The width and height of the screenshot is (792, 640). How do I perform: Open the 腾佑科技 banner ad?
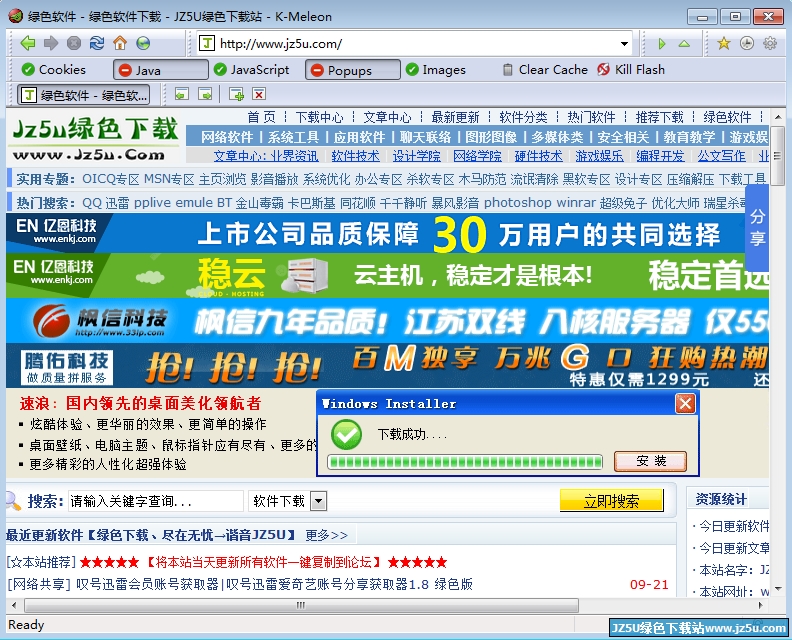(387, 366)
